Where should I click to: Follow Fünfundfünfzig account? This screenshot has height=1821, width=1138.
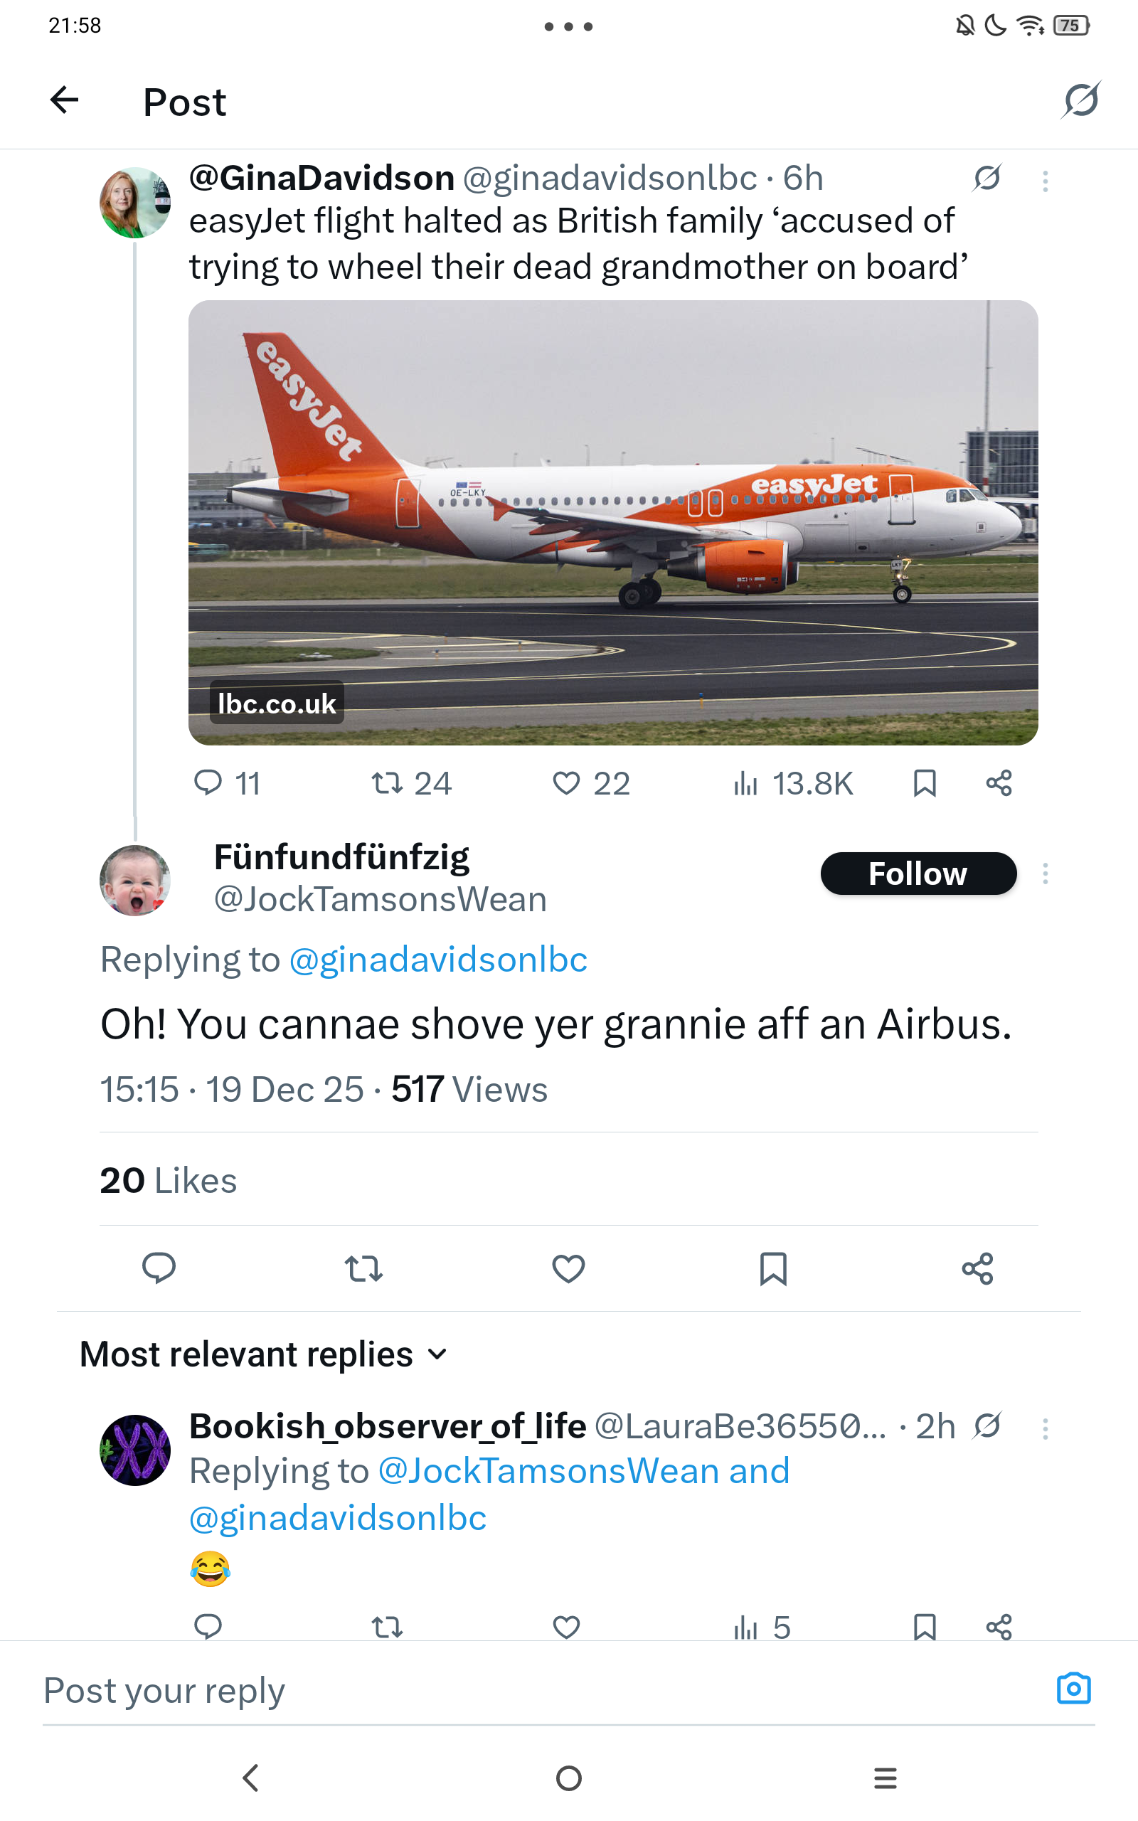[918, 874]
